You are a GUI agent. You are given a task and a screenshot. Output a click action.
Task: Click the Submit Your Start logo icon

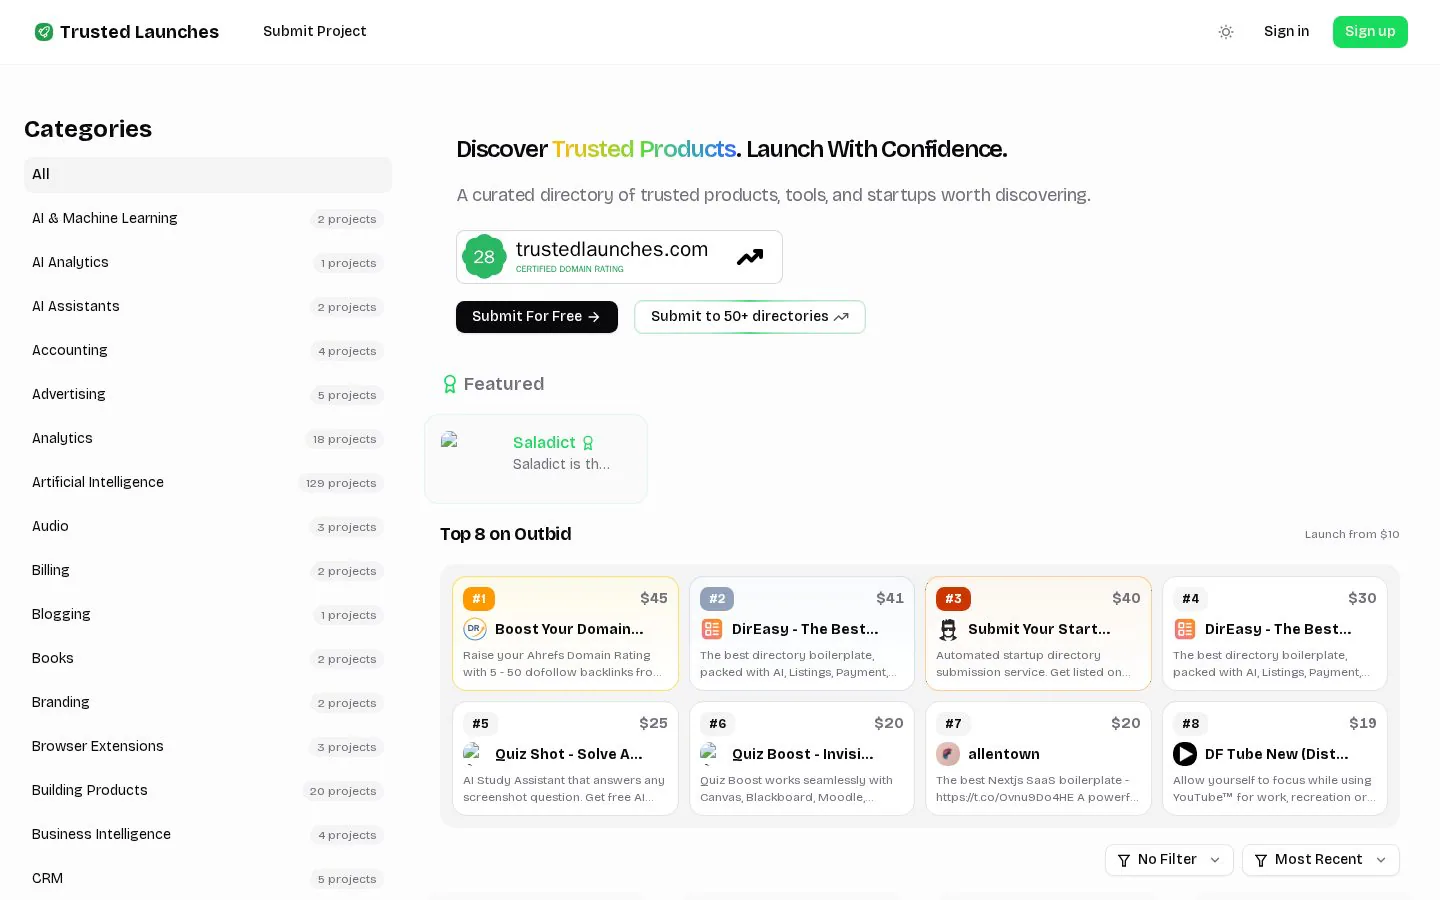948,629
